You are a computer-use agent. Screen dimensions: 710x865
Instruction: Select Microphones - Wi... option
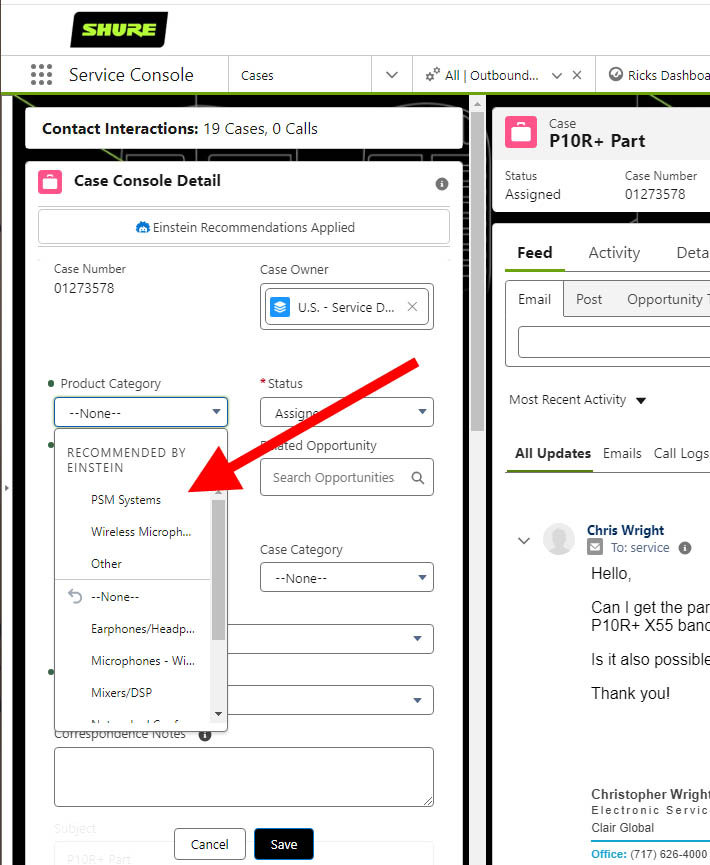coord(133,661)
